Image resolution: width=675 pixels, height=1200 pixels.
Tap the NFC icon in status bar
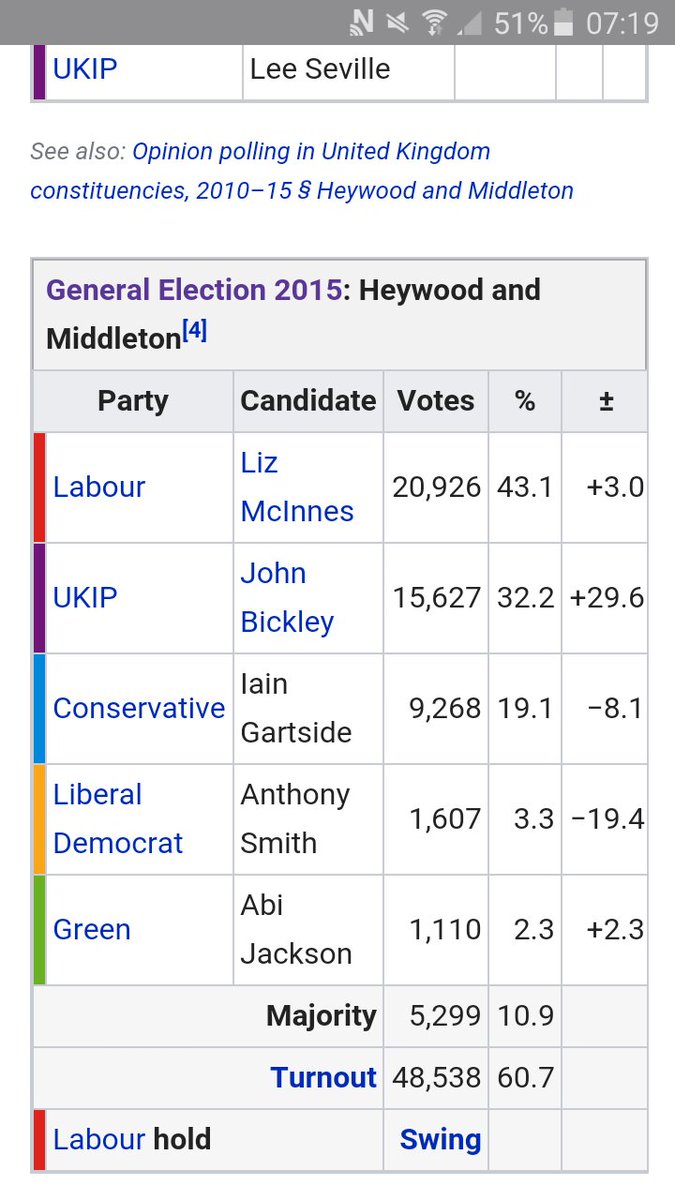(x=361, y=21)
